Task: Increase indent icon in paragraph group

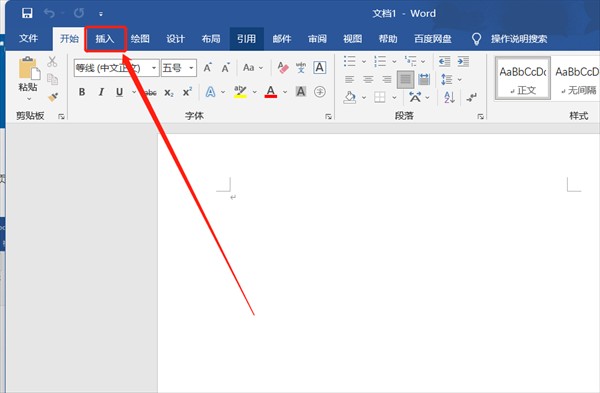Action: pyautogui.click(x=463, y=61)
